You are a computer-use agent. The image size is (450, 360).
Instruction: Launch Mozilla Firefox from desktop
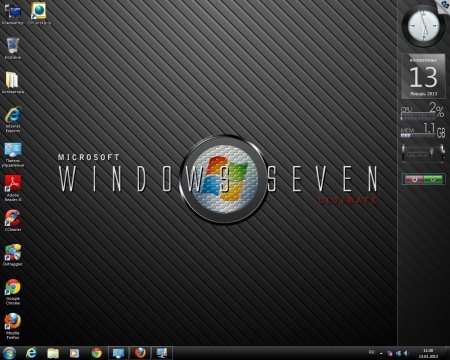click(x=13, y=326)
